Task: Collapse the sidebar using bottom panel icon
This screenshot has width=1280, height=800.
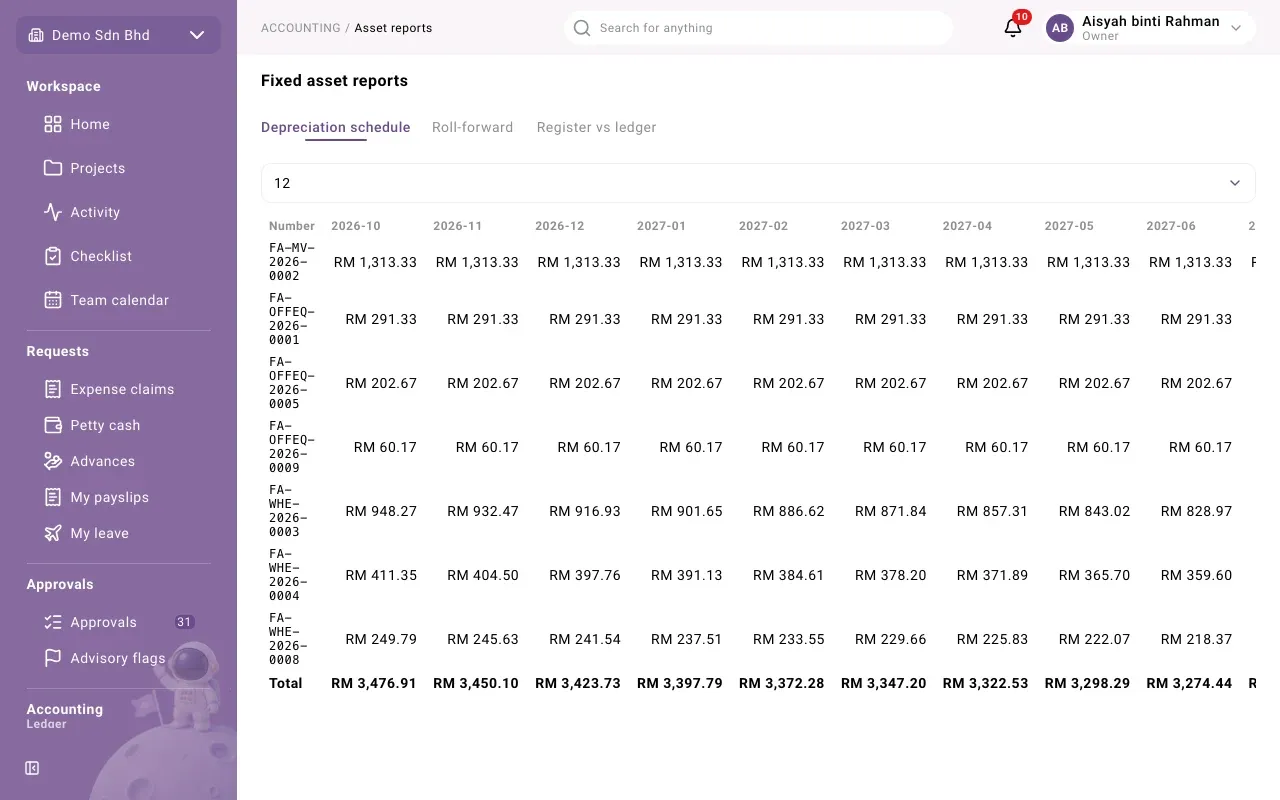Action: pyautogui.click(x=32, y=768)
